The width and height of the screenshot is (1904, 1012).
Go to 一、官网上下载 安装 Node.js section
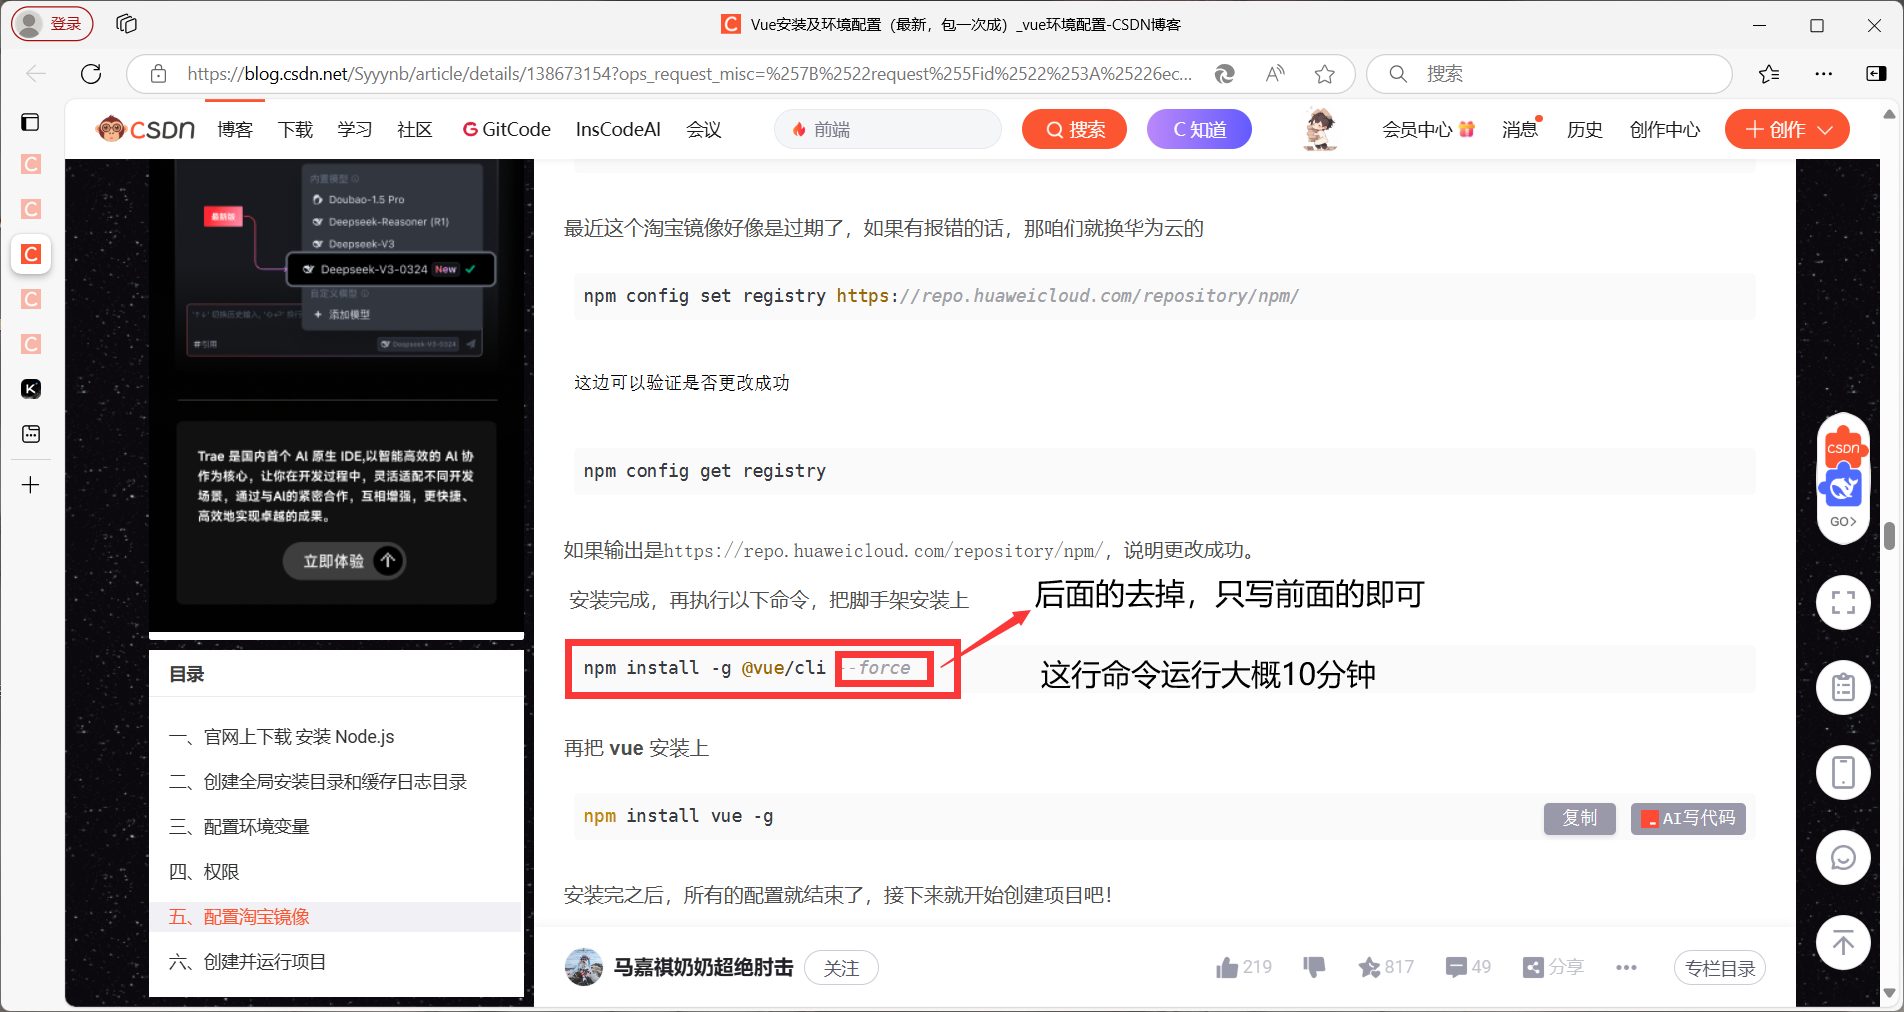click(x=282, y=737)
